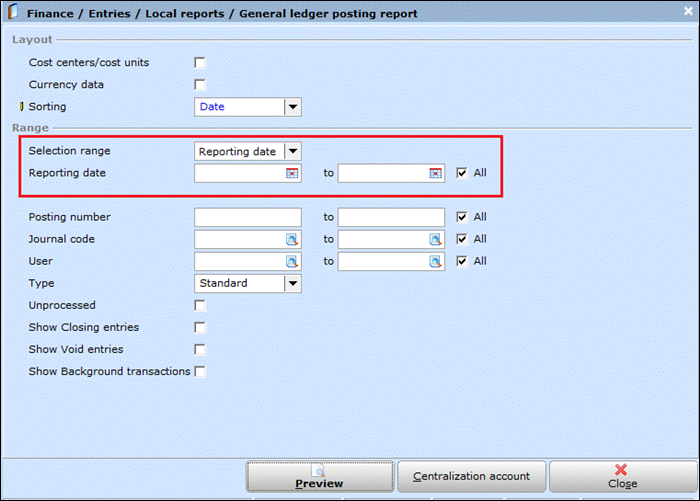Uncheck All for Posting number
This screenshot has height=501, width=700.
(462, 217)
